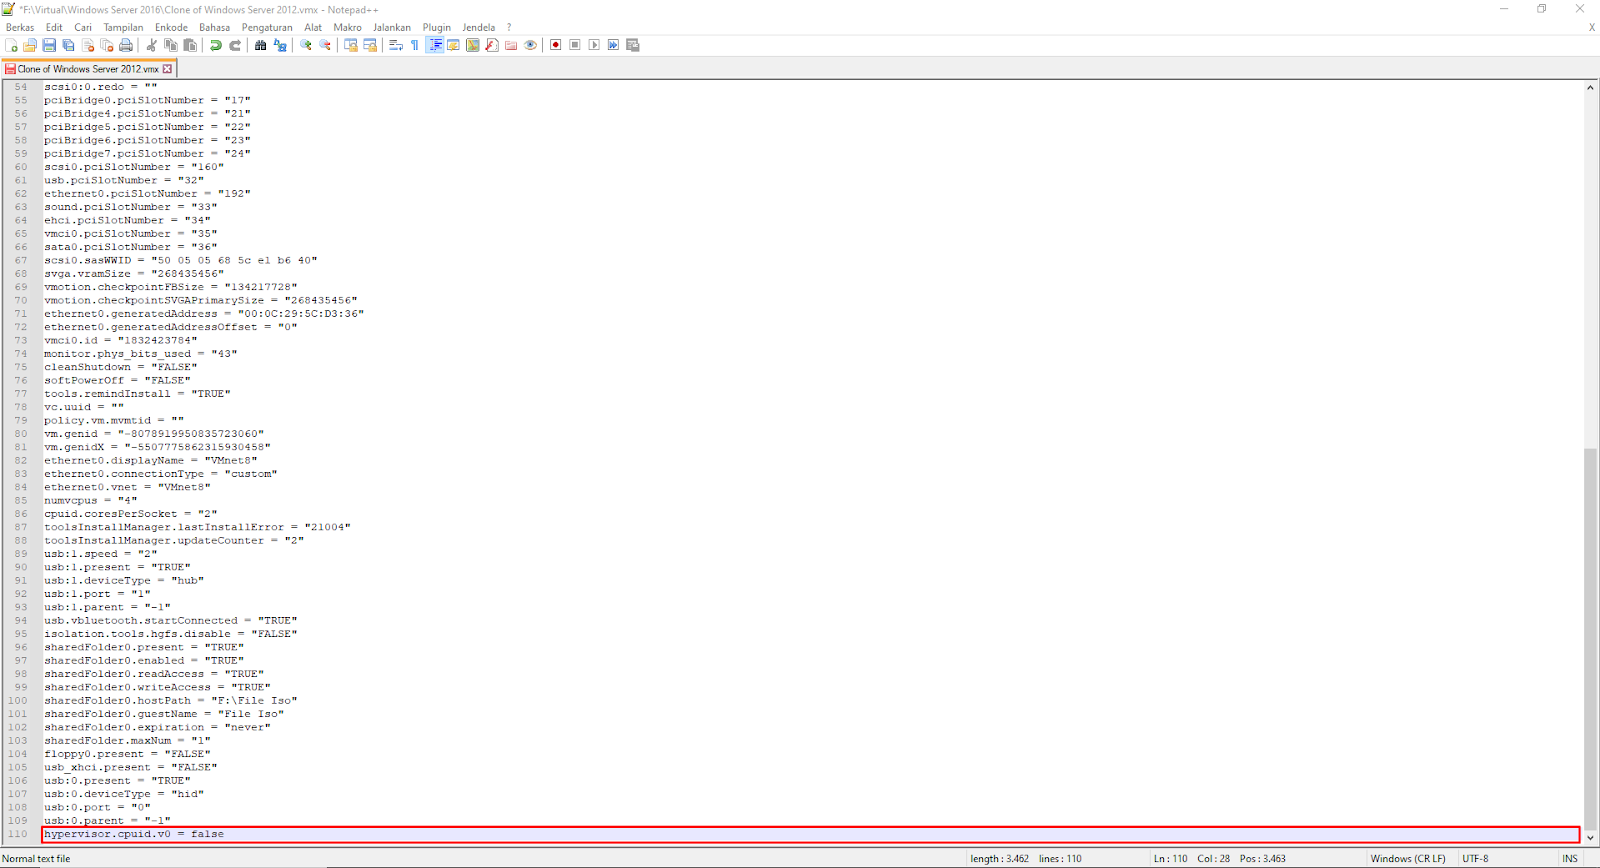
Task: Play back the recorded macro
Action: [x=594, y=45]
